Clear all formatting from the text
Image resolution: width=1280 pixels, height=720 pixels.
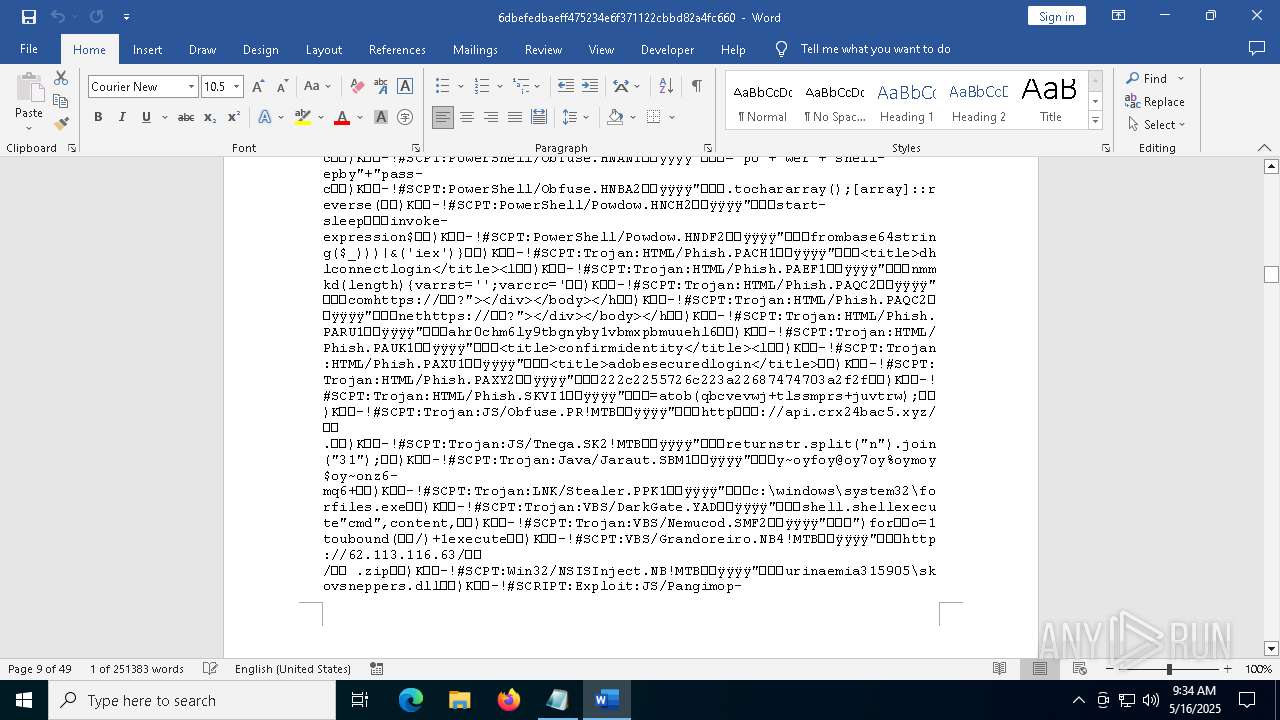click(x=357, y=87)
